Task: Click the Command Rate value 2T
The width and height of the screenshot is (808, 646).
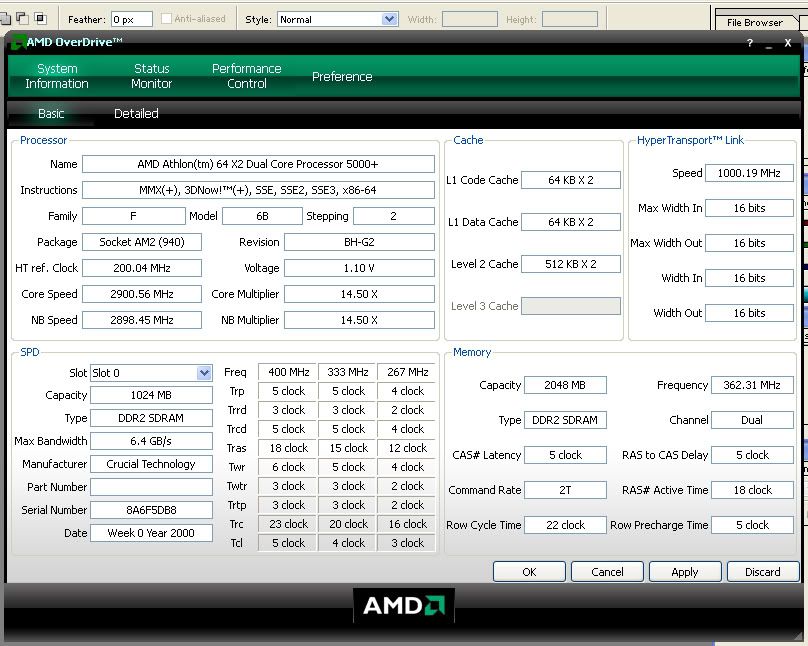Action: 565,490
